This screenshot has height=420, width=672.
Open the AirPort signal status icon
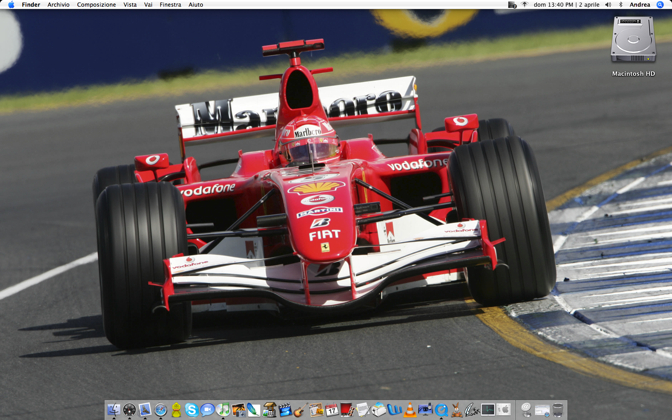(x=525, y=4)
